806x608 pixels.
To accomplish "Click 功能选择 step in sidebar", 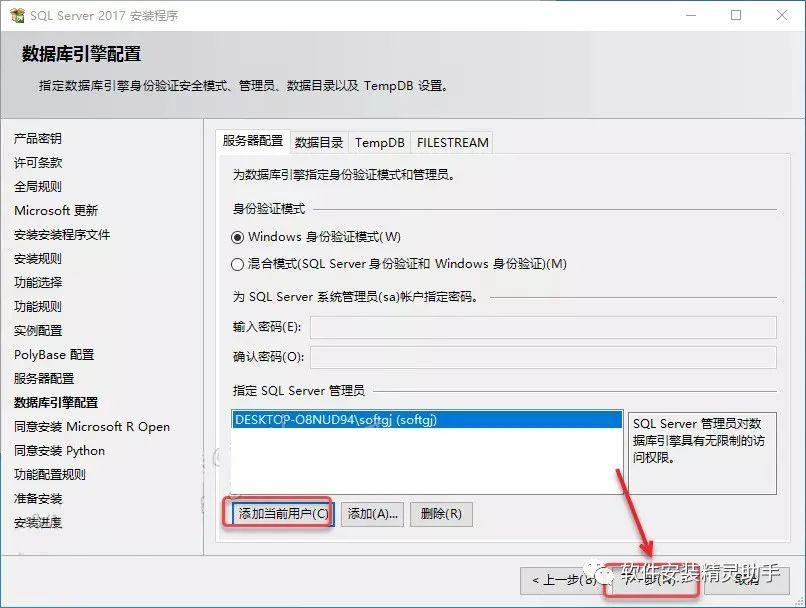I will click(38, 283).
